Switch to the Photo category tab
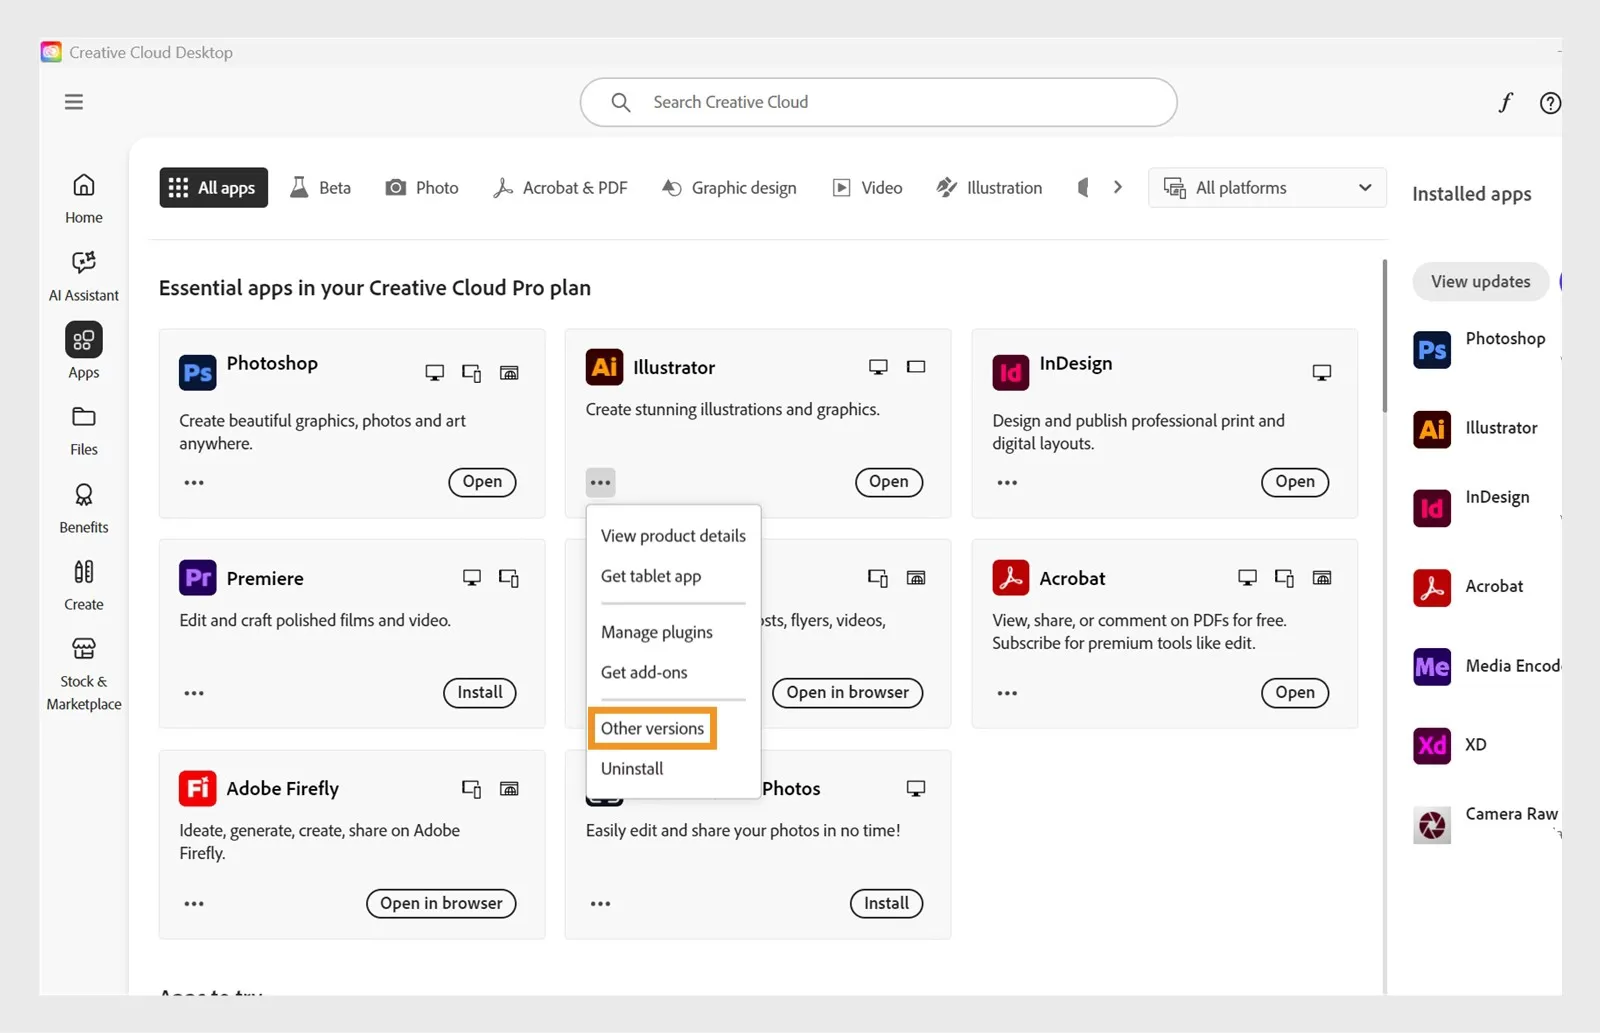The image size is (1600, 1033). point(422,188)
